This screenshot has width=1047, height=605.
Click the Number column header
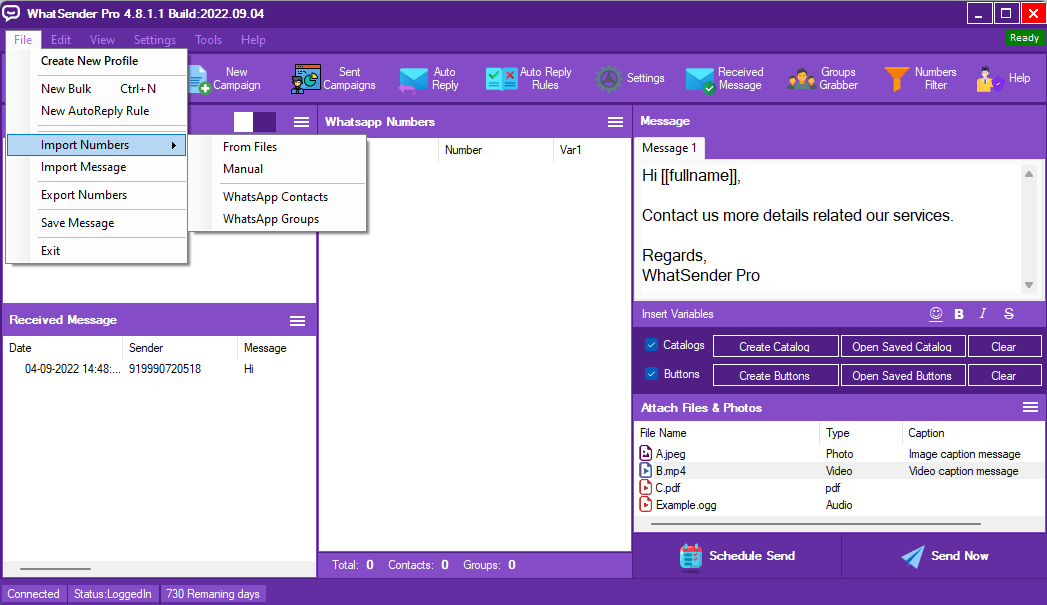[495, 150]
